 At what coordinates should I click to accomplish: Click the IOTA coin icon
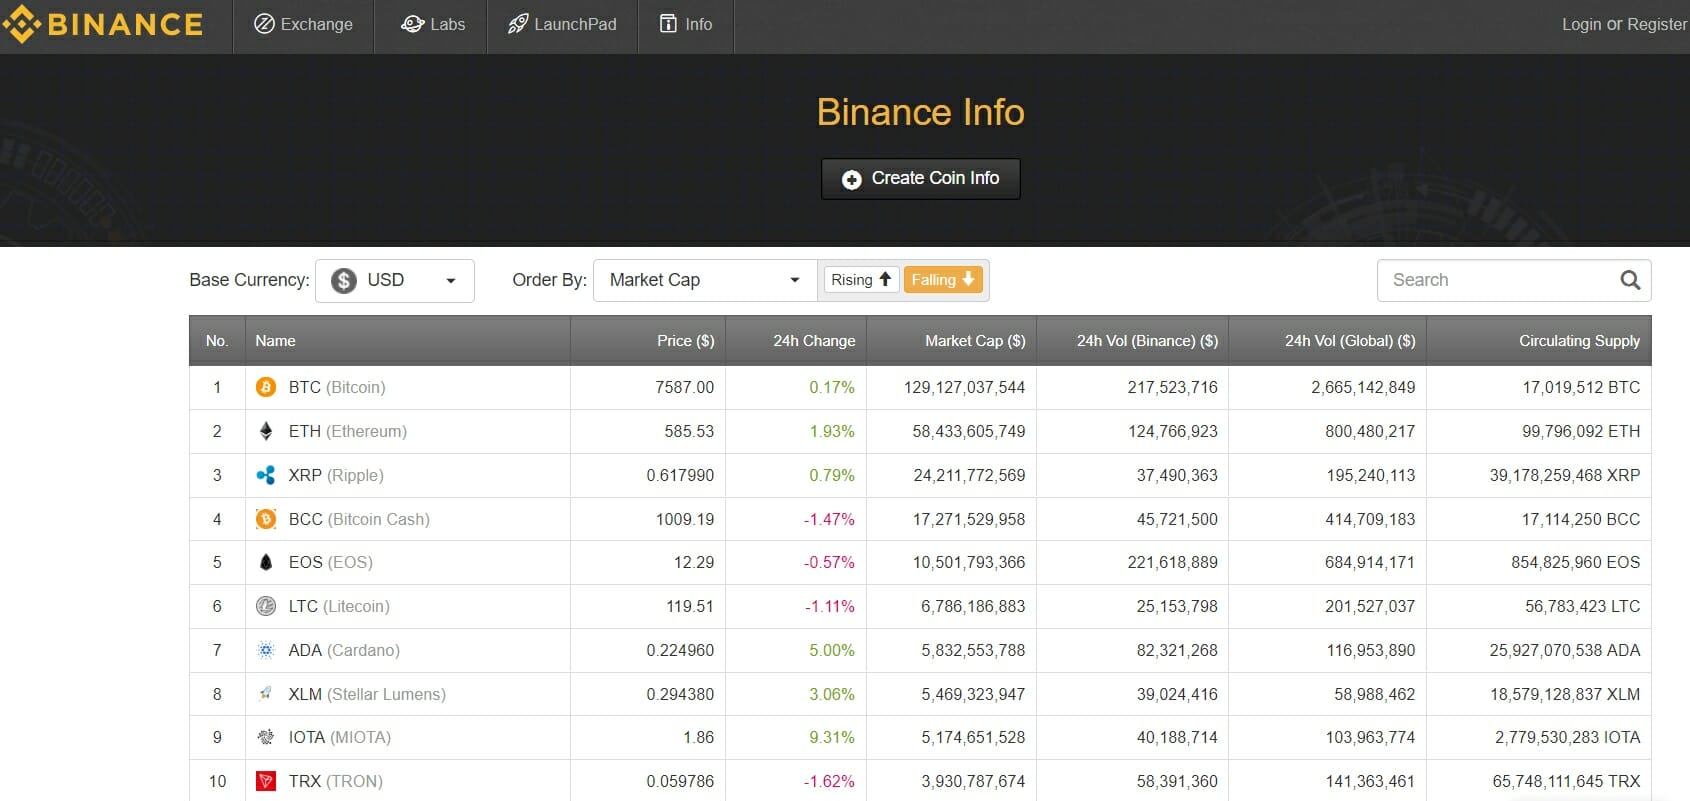coord(266,737)
